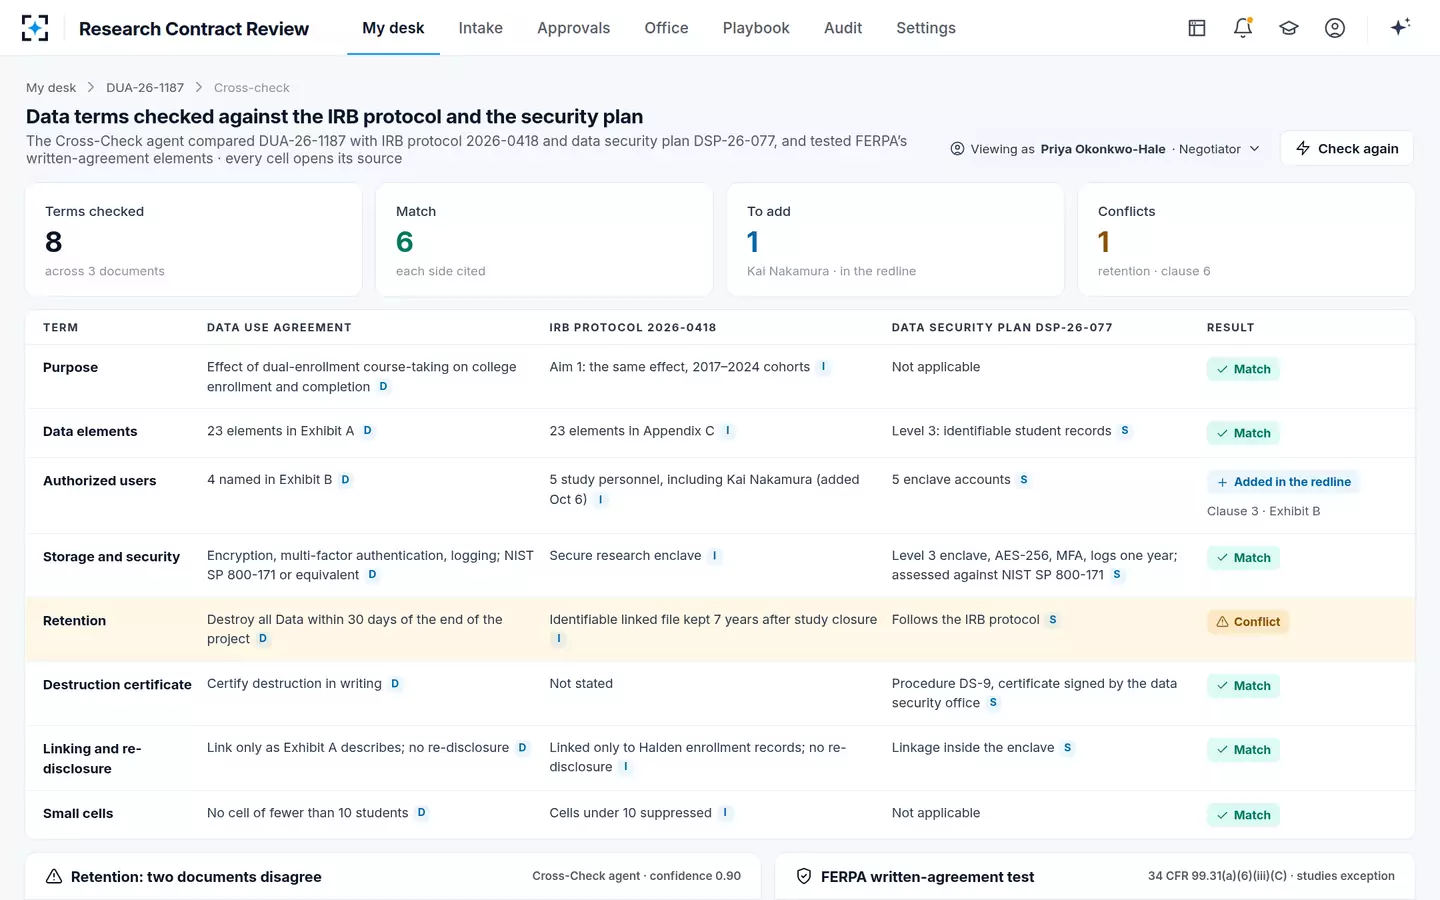Click the Research Contract Review logo icon

(x=35, y=28)
